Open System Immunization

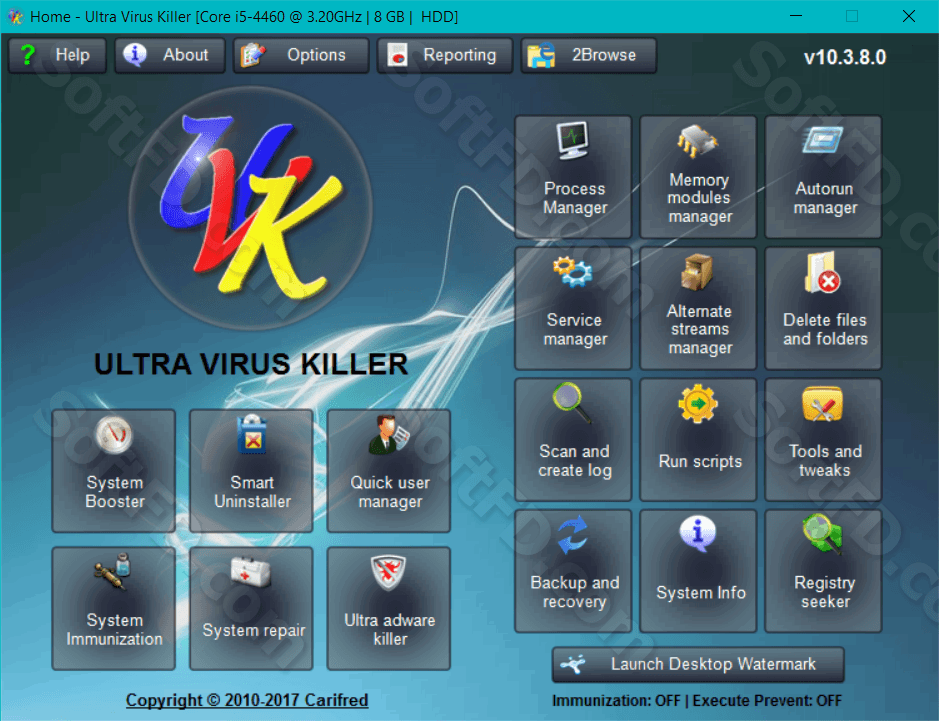114,608
